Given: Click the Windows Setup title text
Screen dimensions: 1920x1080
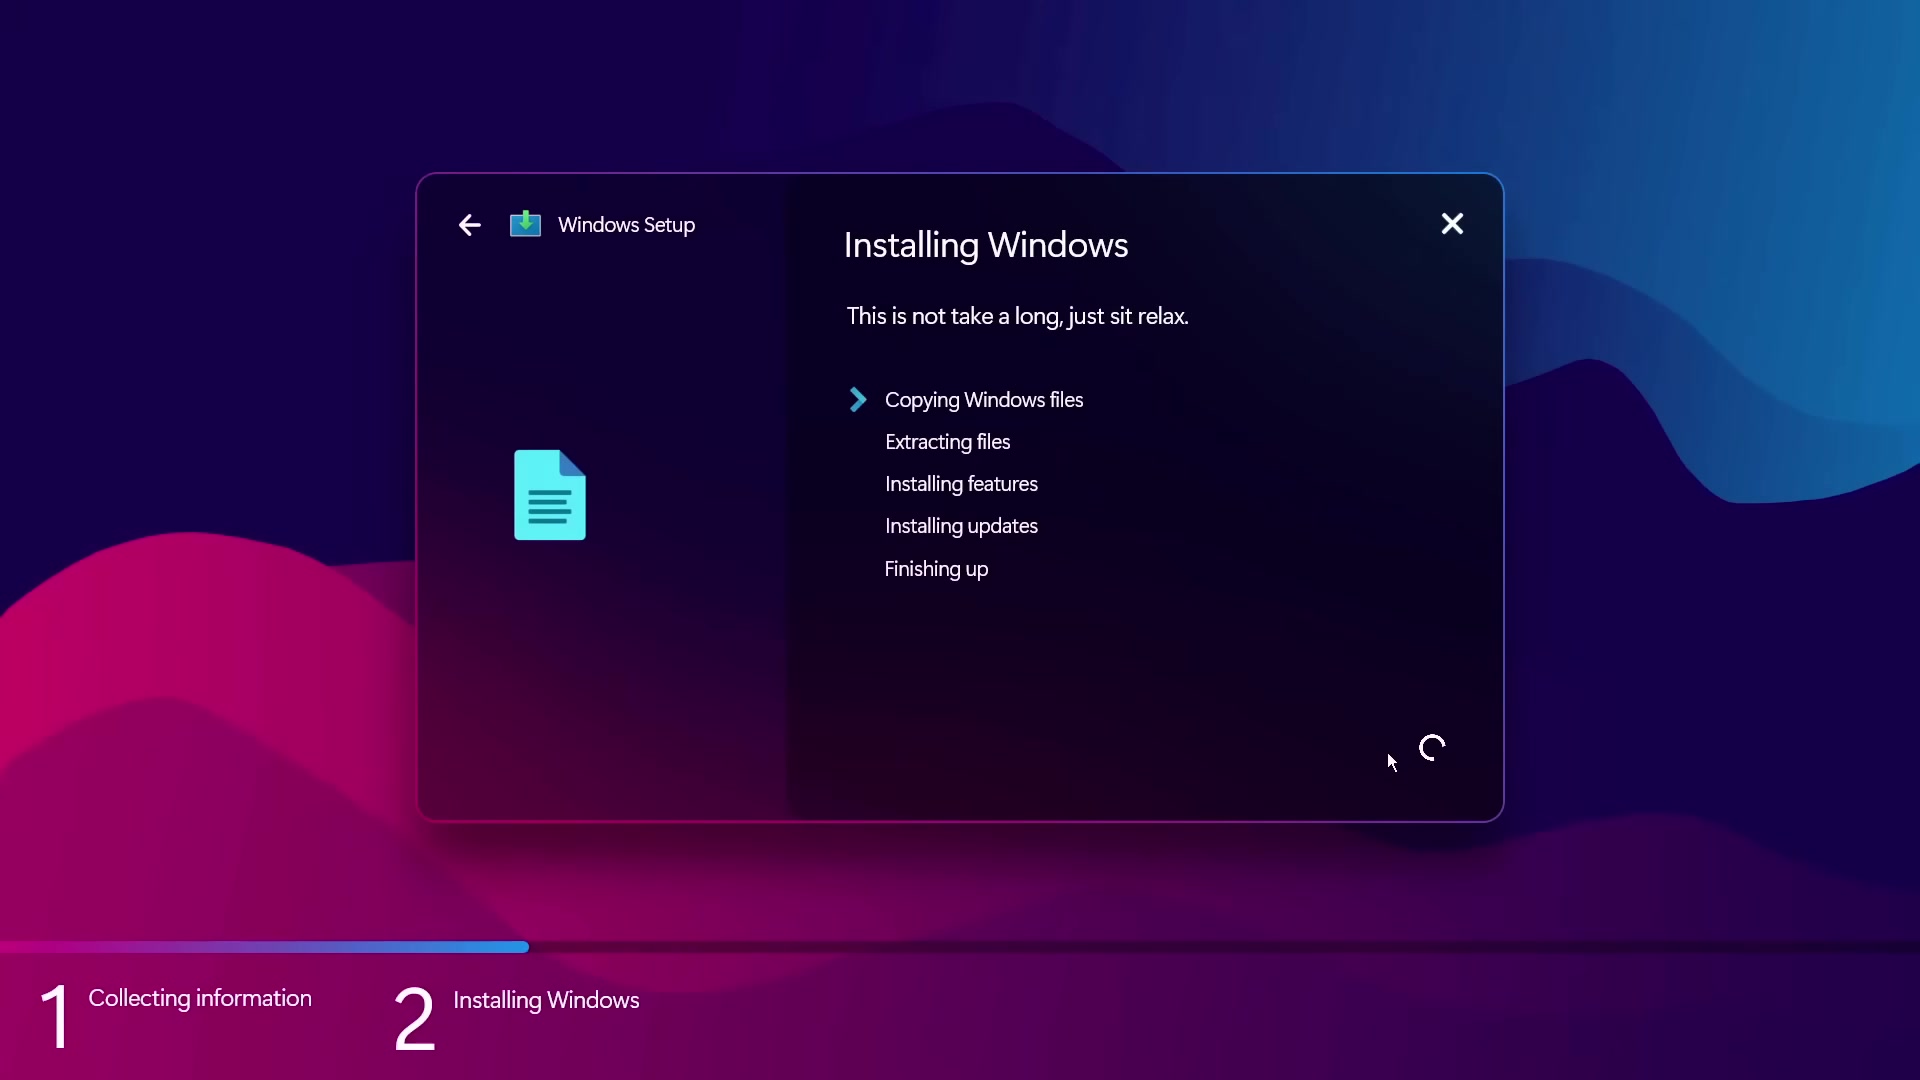Looking at the screenshot, I should [x=626, y=225].
